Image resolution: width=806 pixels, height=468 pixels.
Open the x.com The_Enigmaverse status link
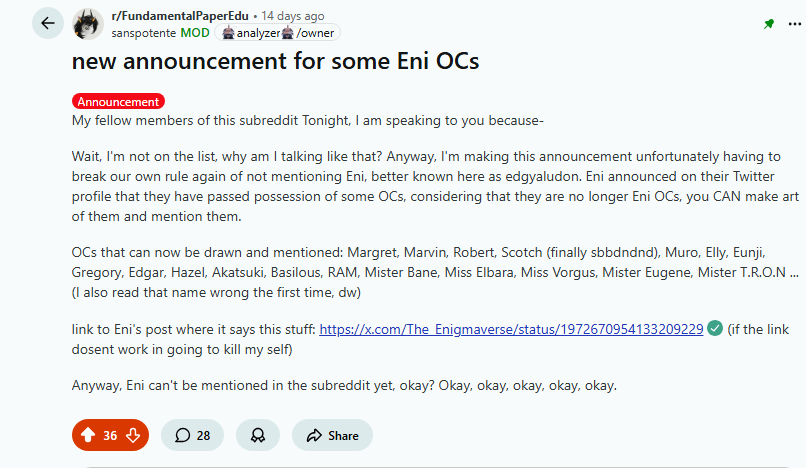coord(511,328)
